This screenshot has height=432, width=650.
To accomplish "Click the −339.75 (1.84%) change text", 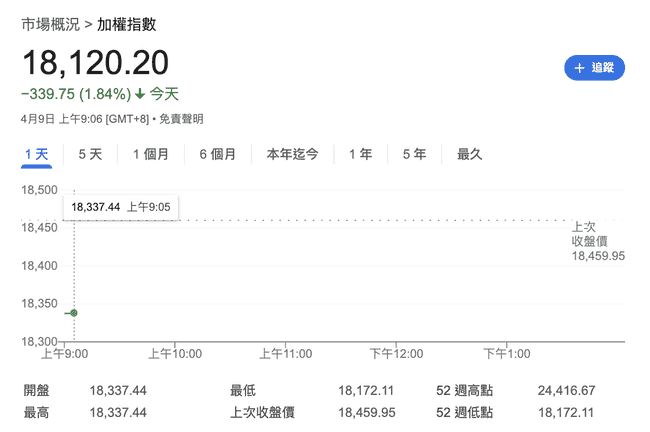I will pos(76,94).
